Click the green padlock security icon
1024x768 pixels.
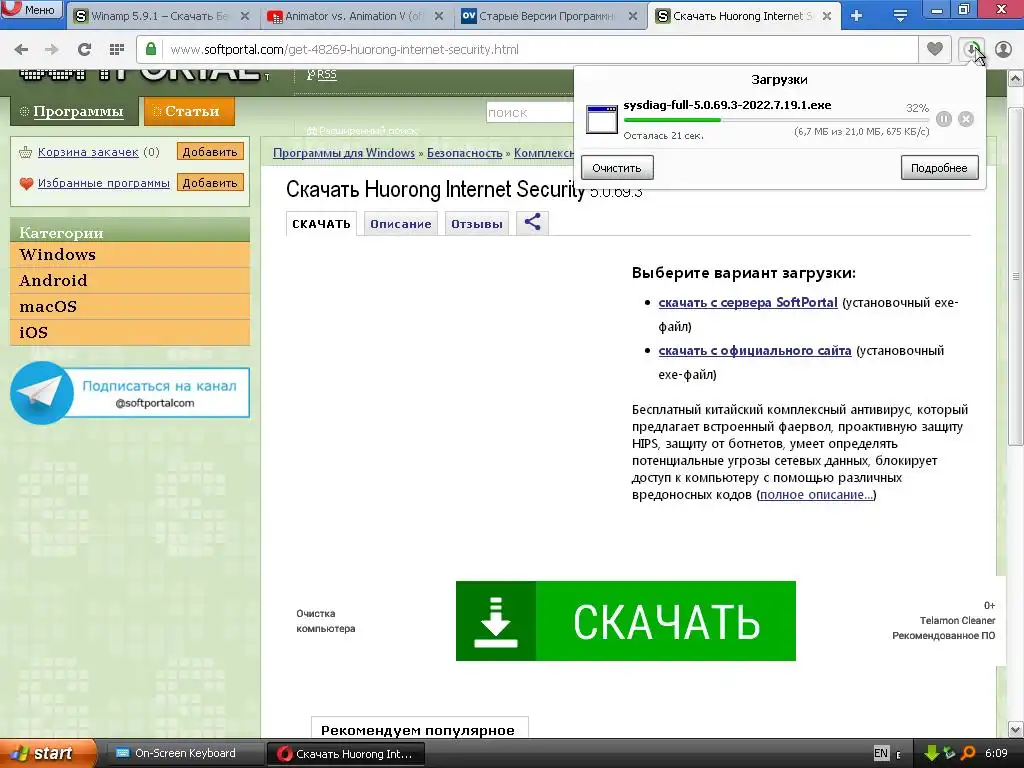click(151, 49)
